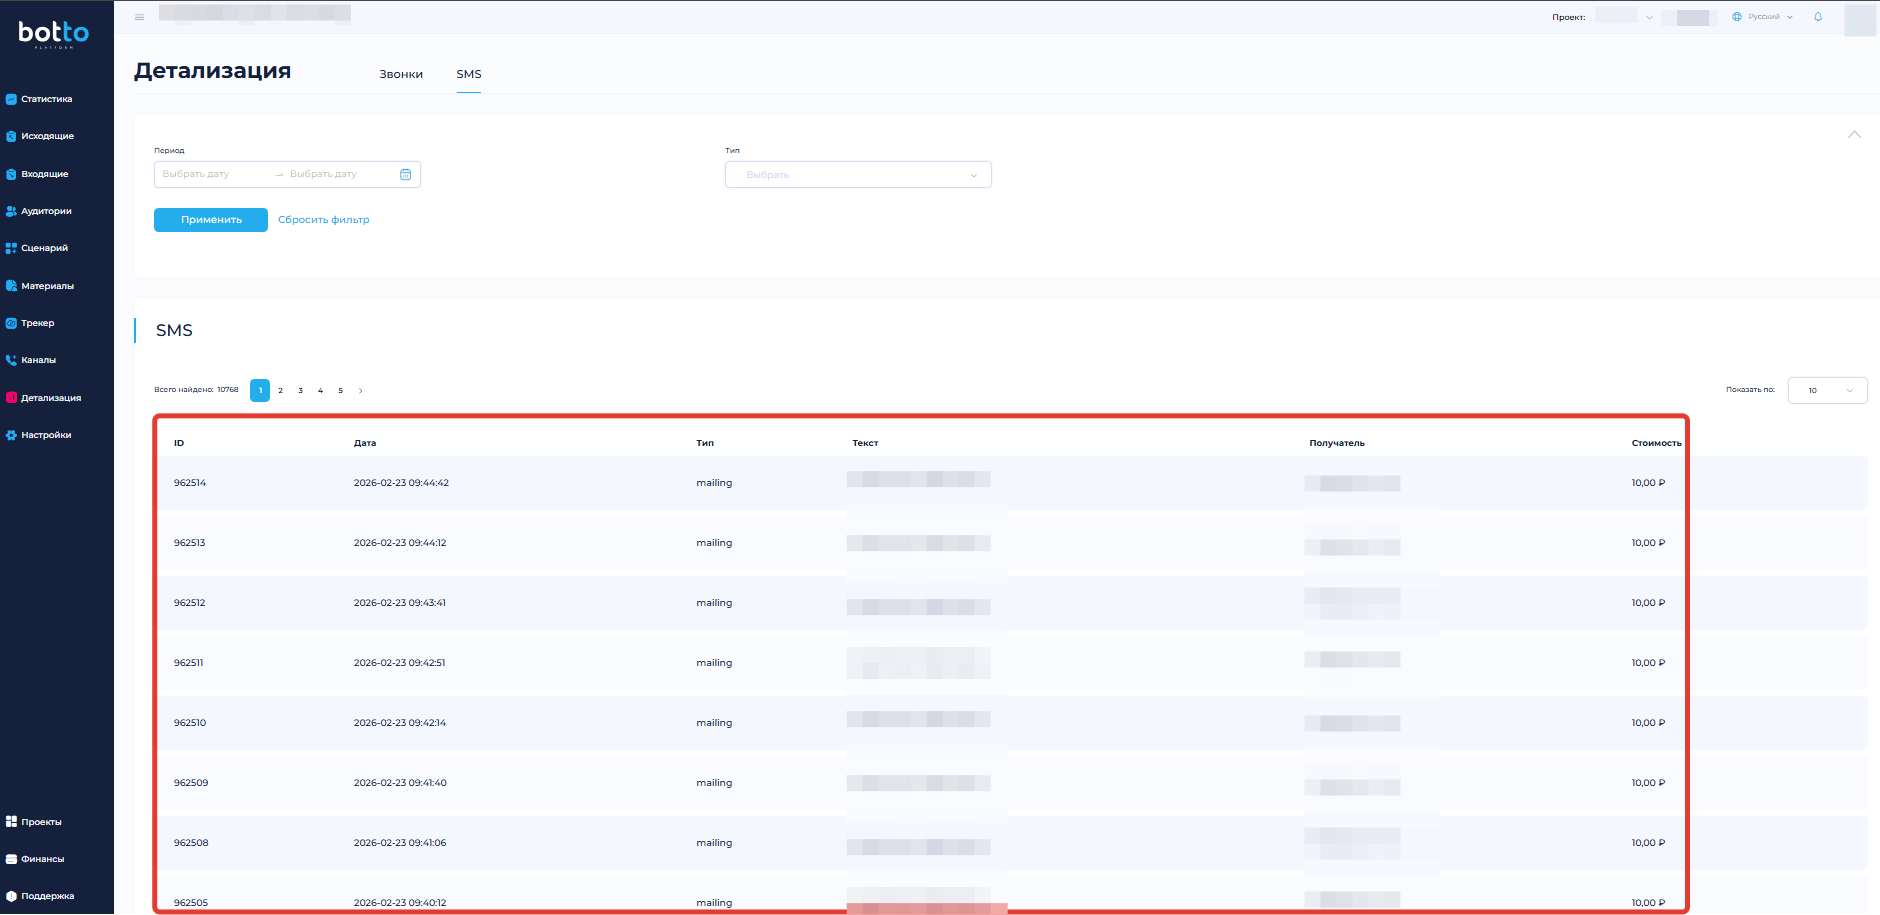This screenshot has height=915, width=1880.
Task: Toggle the hamburger menu icon
Action: (139, 17)
